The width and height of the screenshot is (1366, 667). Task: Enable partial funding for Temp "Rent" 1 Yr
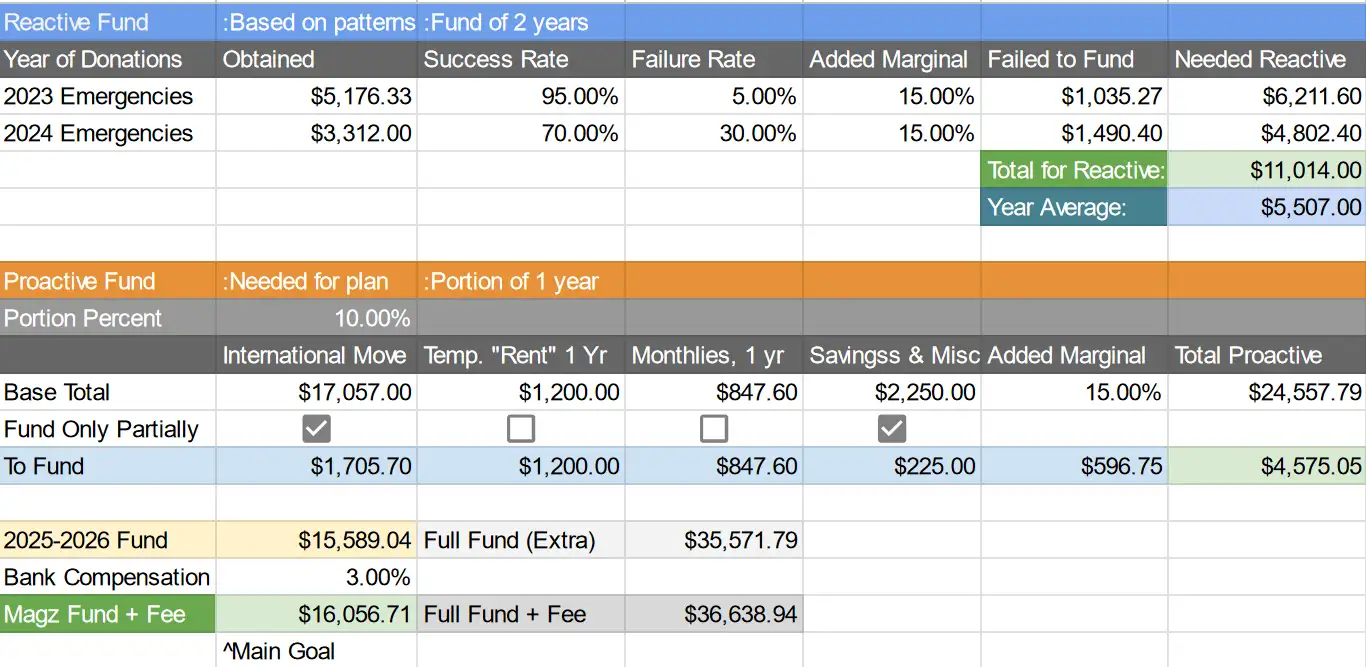pyautogui.click(x=520, y=429)
